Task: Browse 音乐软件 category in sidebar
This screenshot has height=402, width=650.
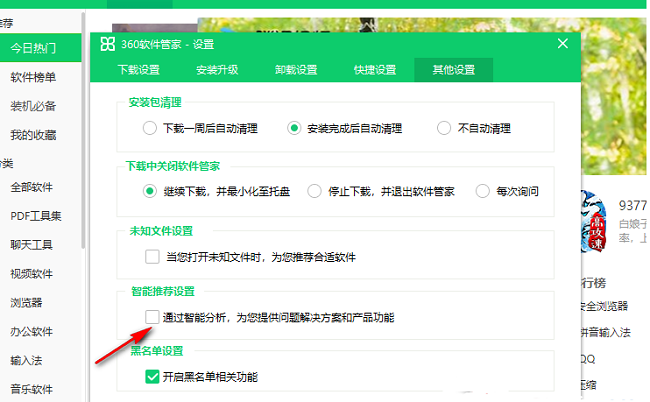Action: pyautogui.click(x=32, y=389)
